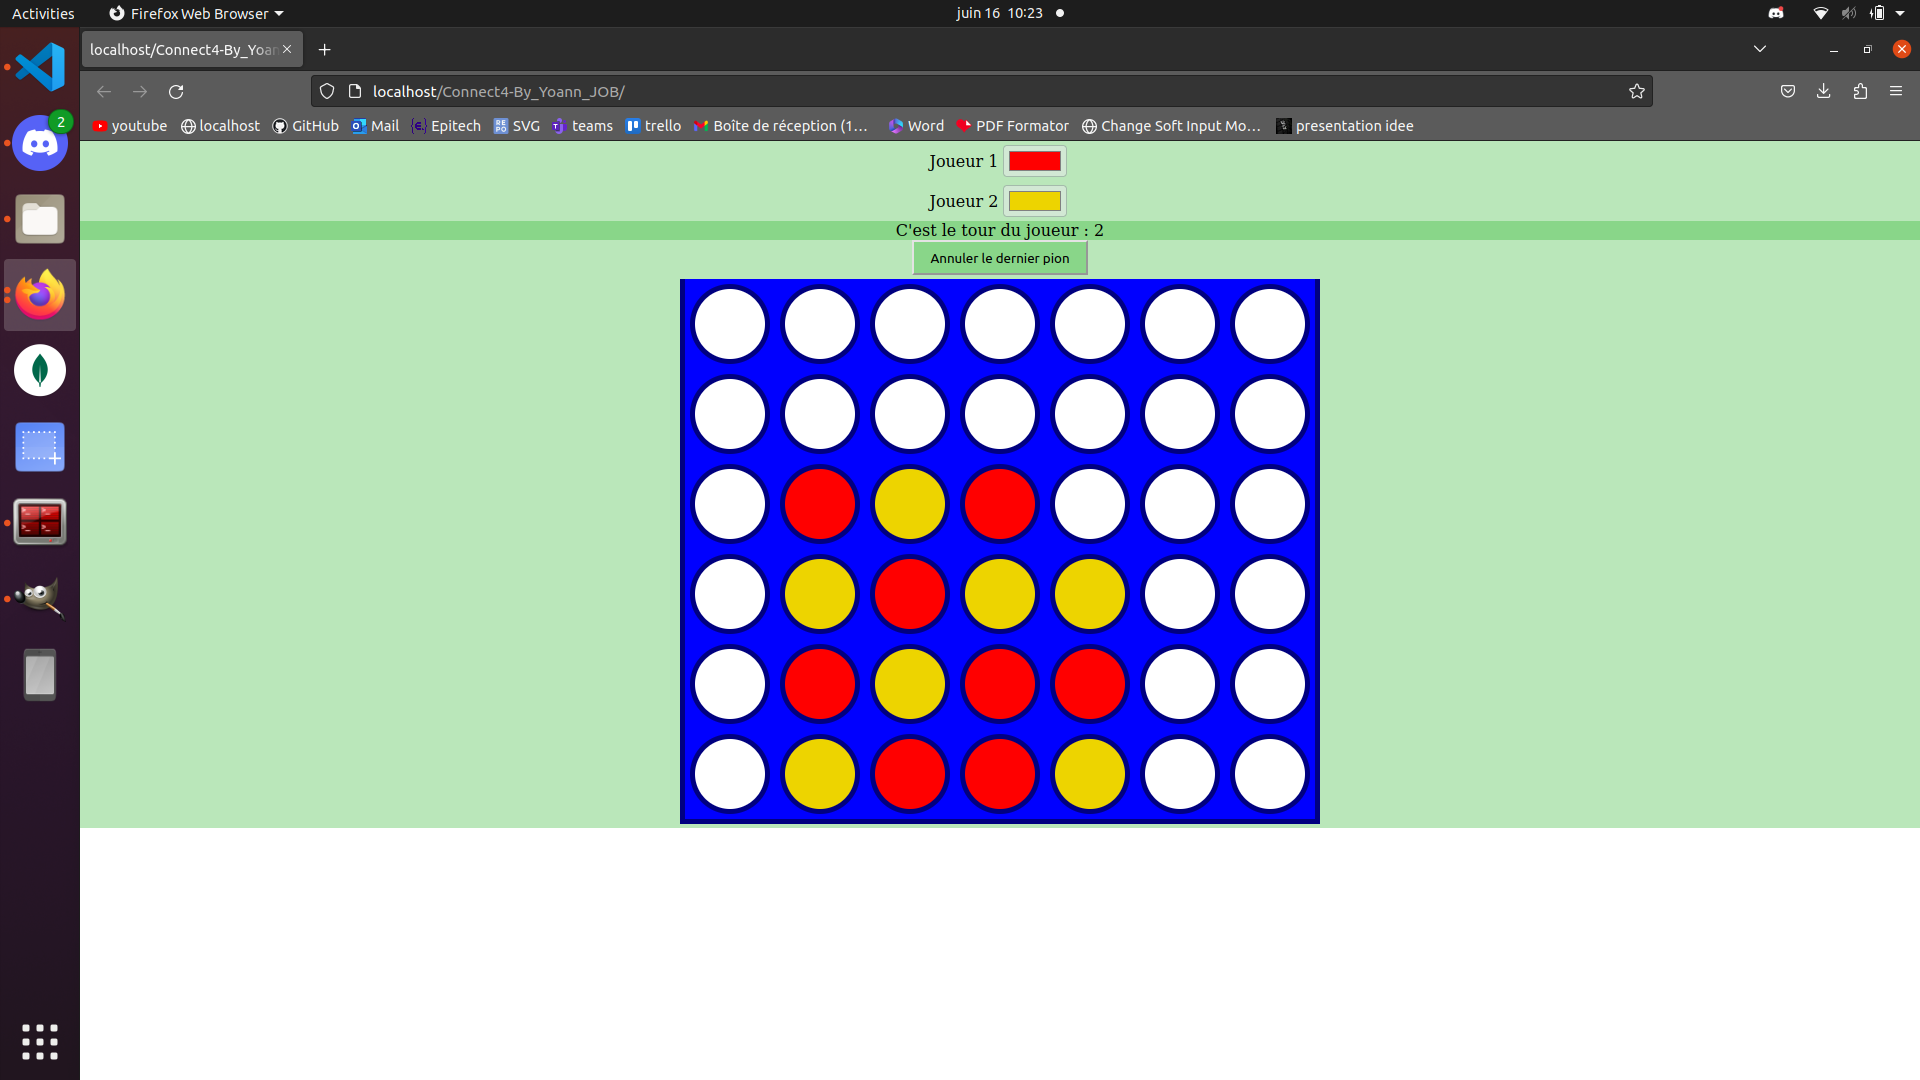Open Firefox Web Browser app menu
1920x1080 pixels.
[x=197, y=13]
